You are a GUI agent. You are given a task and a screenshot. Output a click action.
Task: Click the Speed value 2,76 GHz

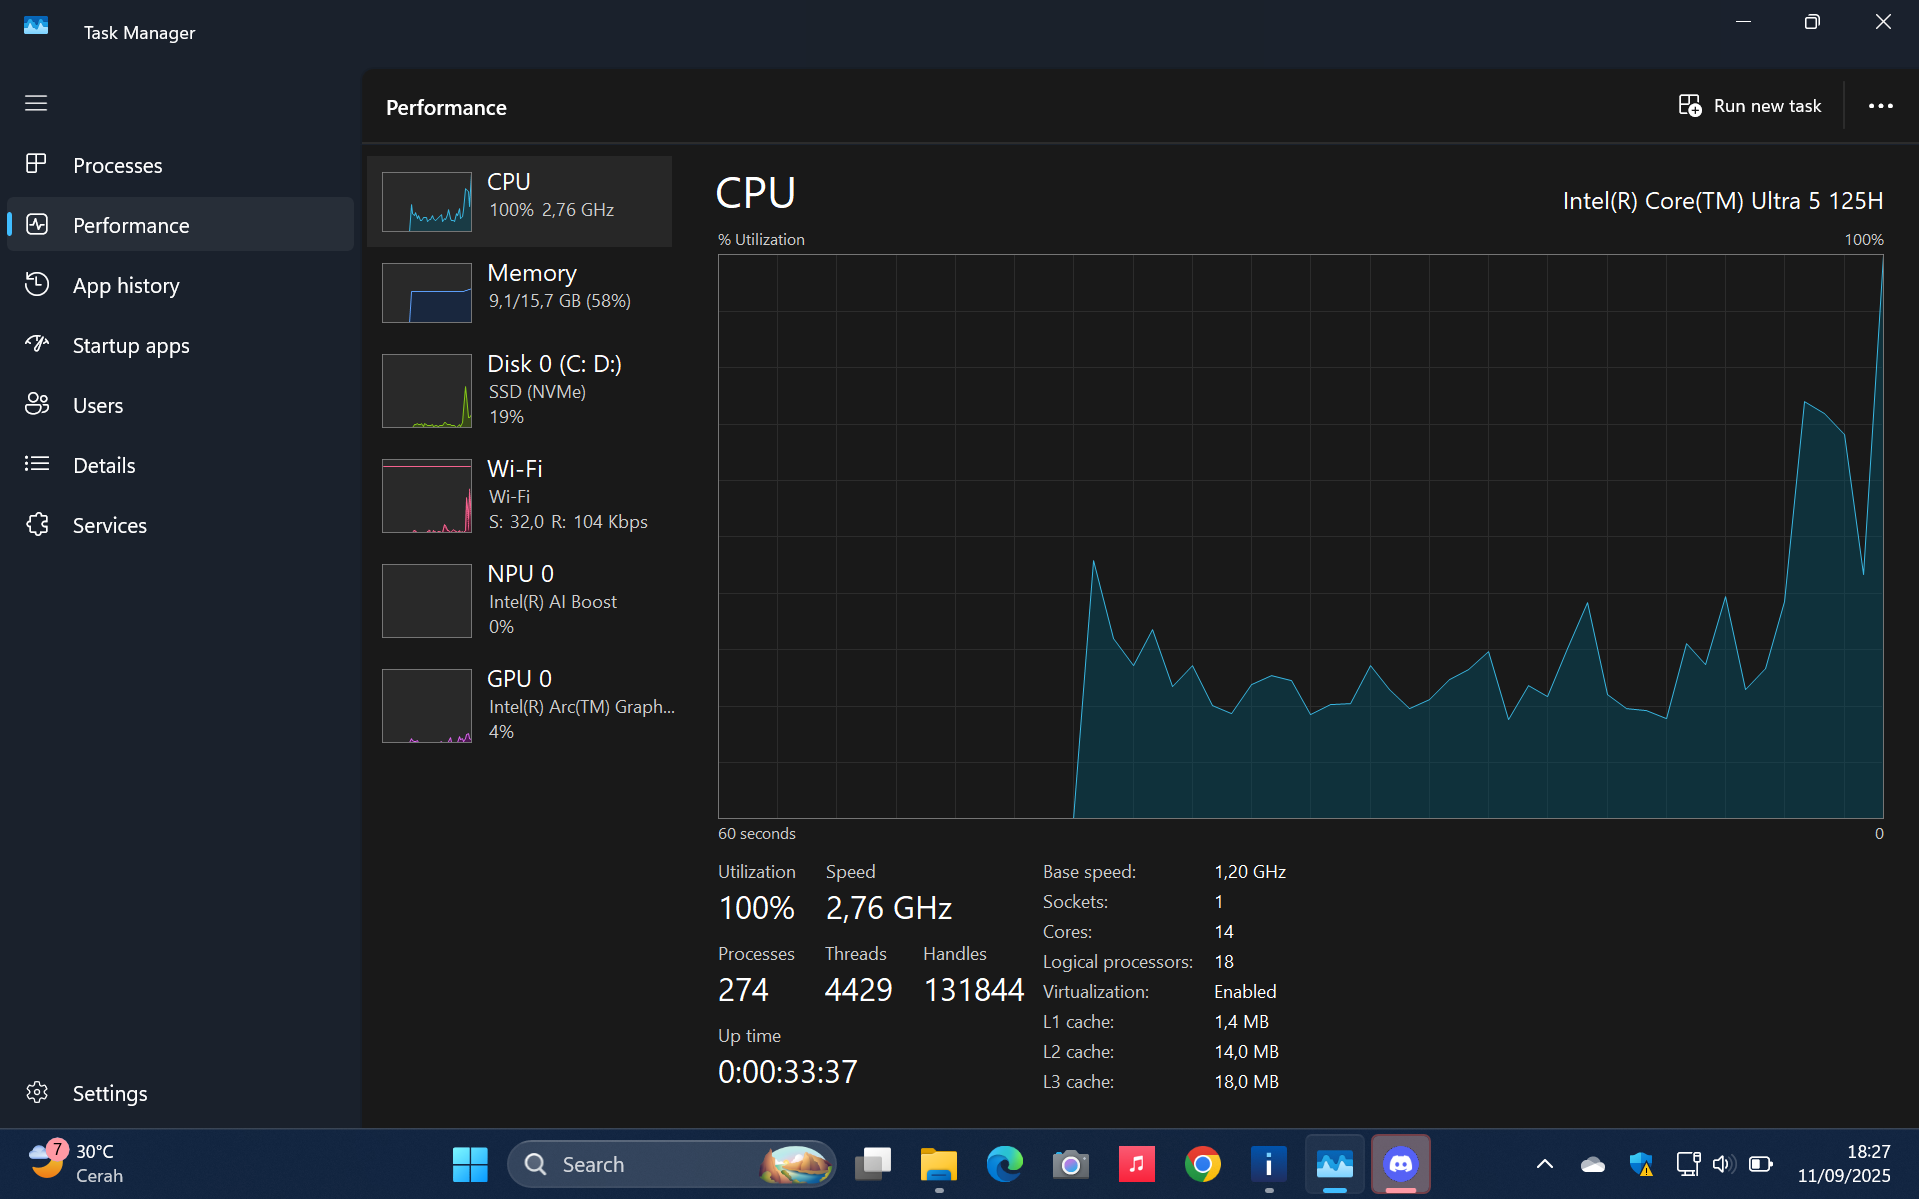click(x=889, y=908)
